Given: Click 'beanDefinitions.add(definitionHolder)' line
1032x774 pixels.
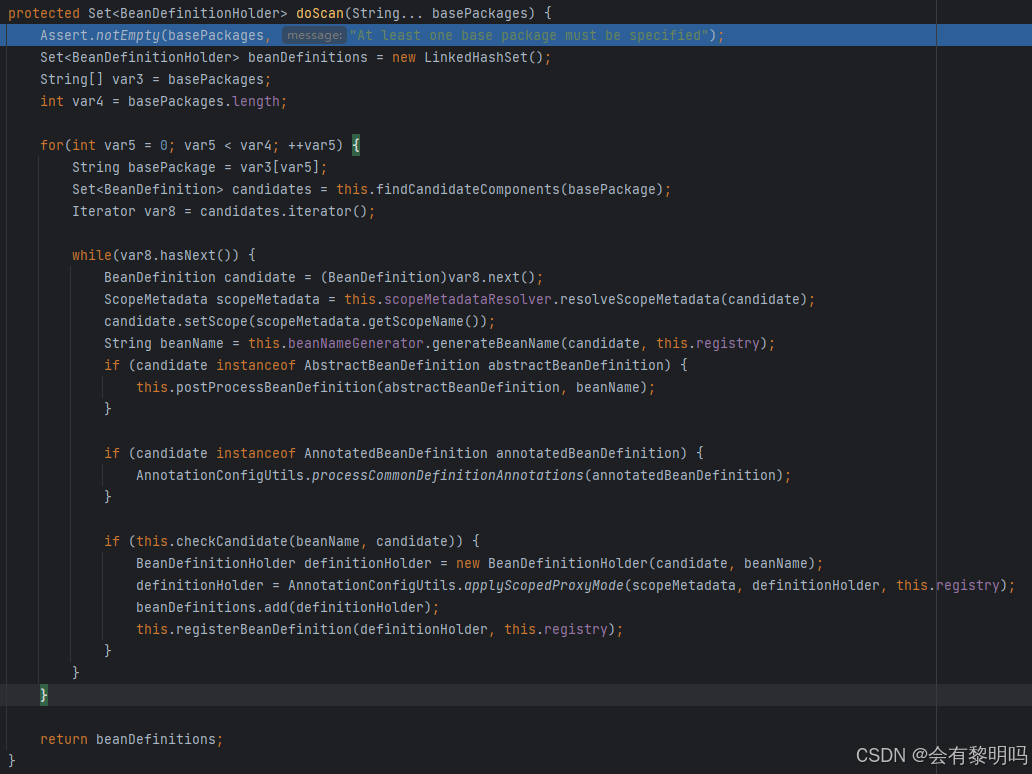Looking at the screenshot, I should (288, 607).
